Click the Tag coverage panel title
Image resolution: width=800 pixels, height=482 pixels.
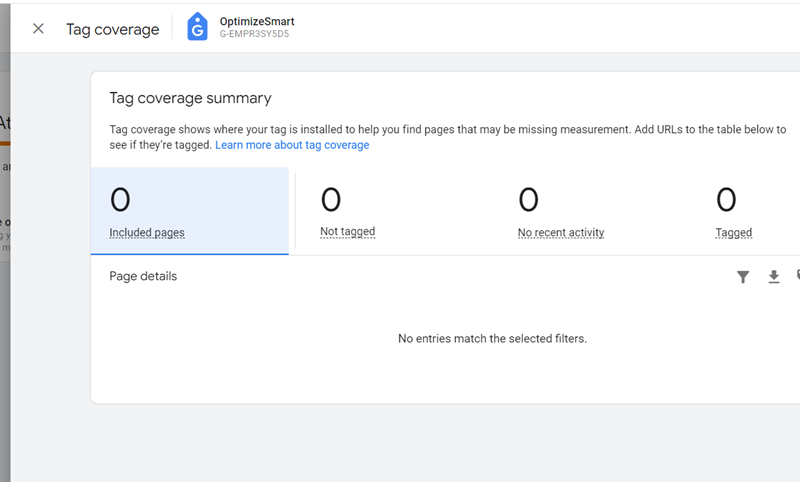(x=113, y=29)
